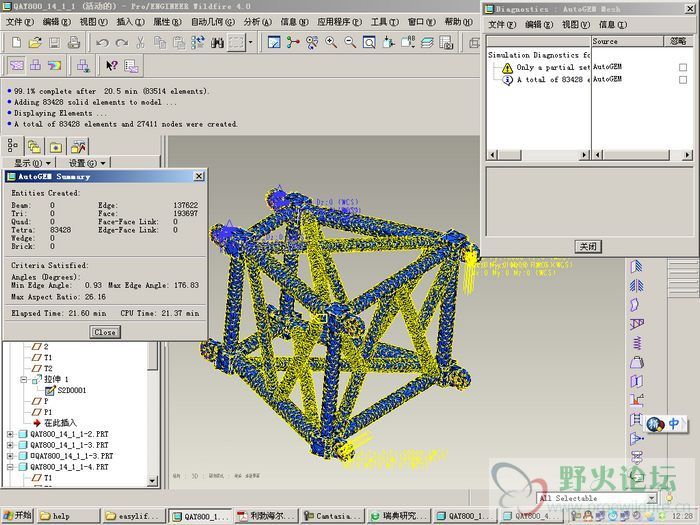The image size is (700, 525).
Task: Select 'A total of 83428' info row
Action: pos(545,79)
